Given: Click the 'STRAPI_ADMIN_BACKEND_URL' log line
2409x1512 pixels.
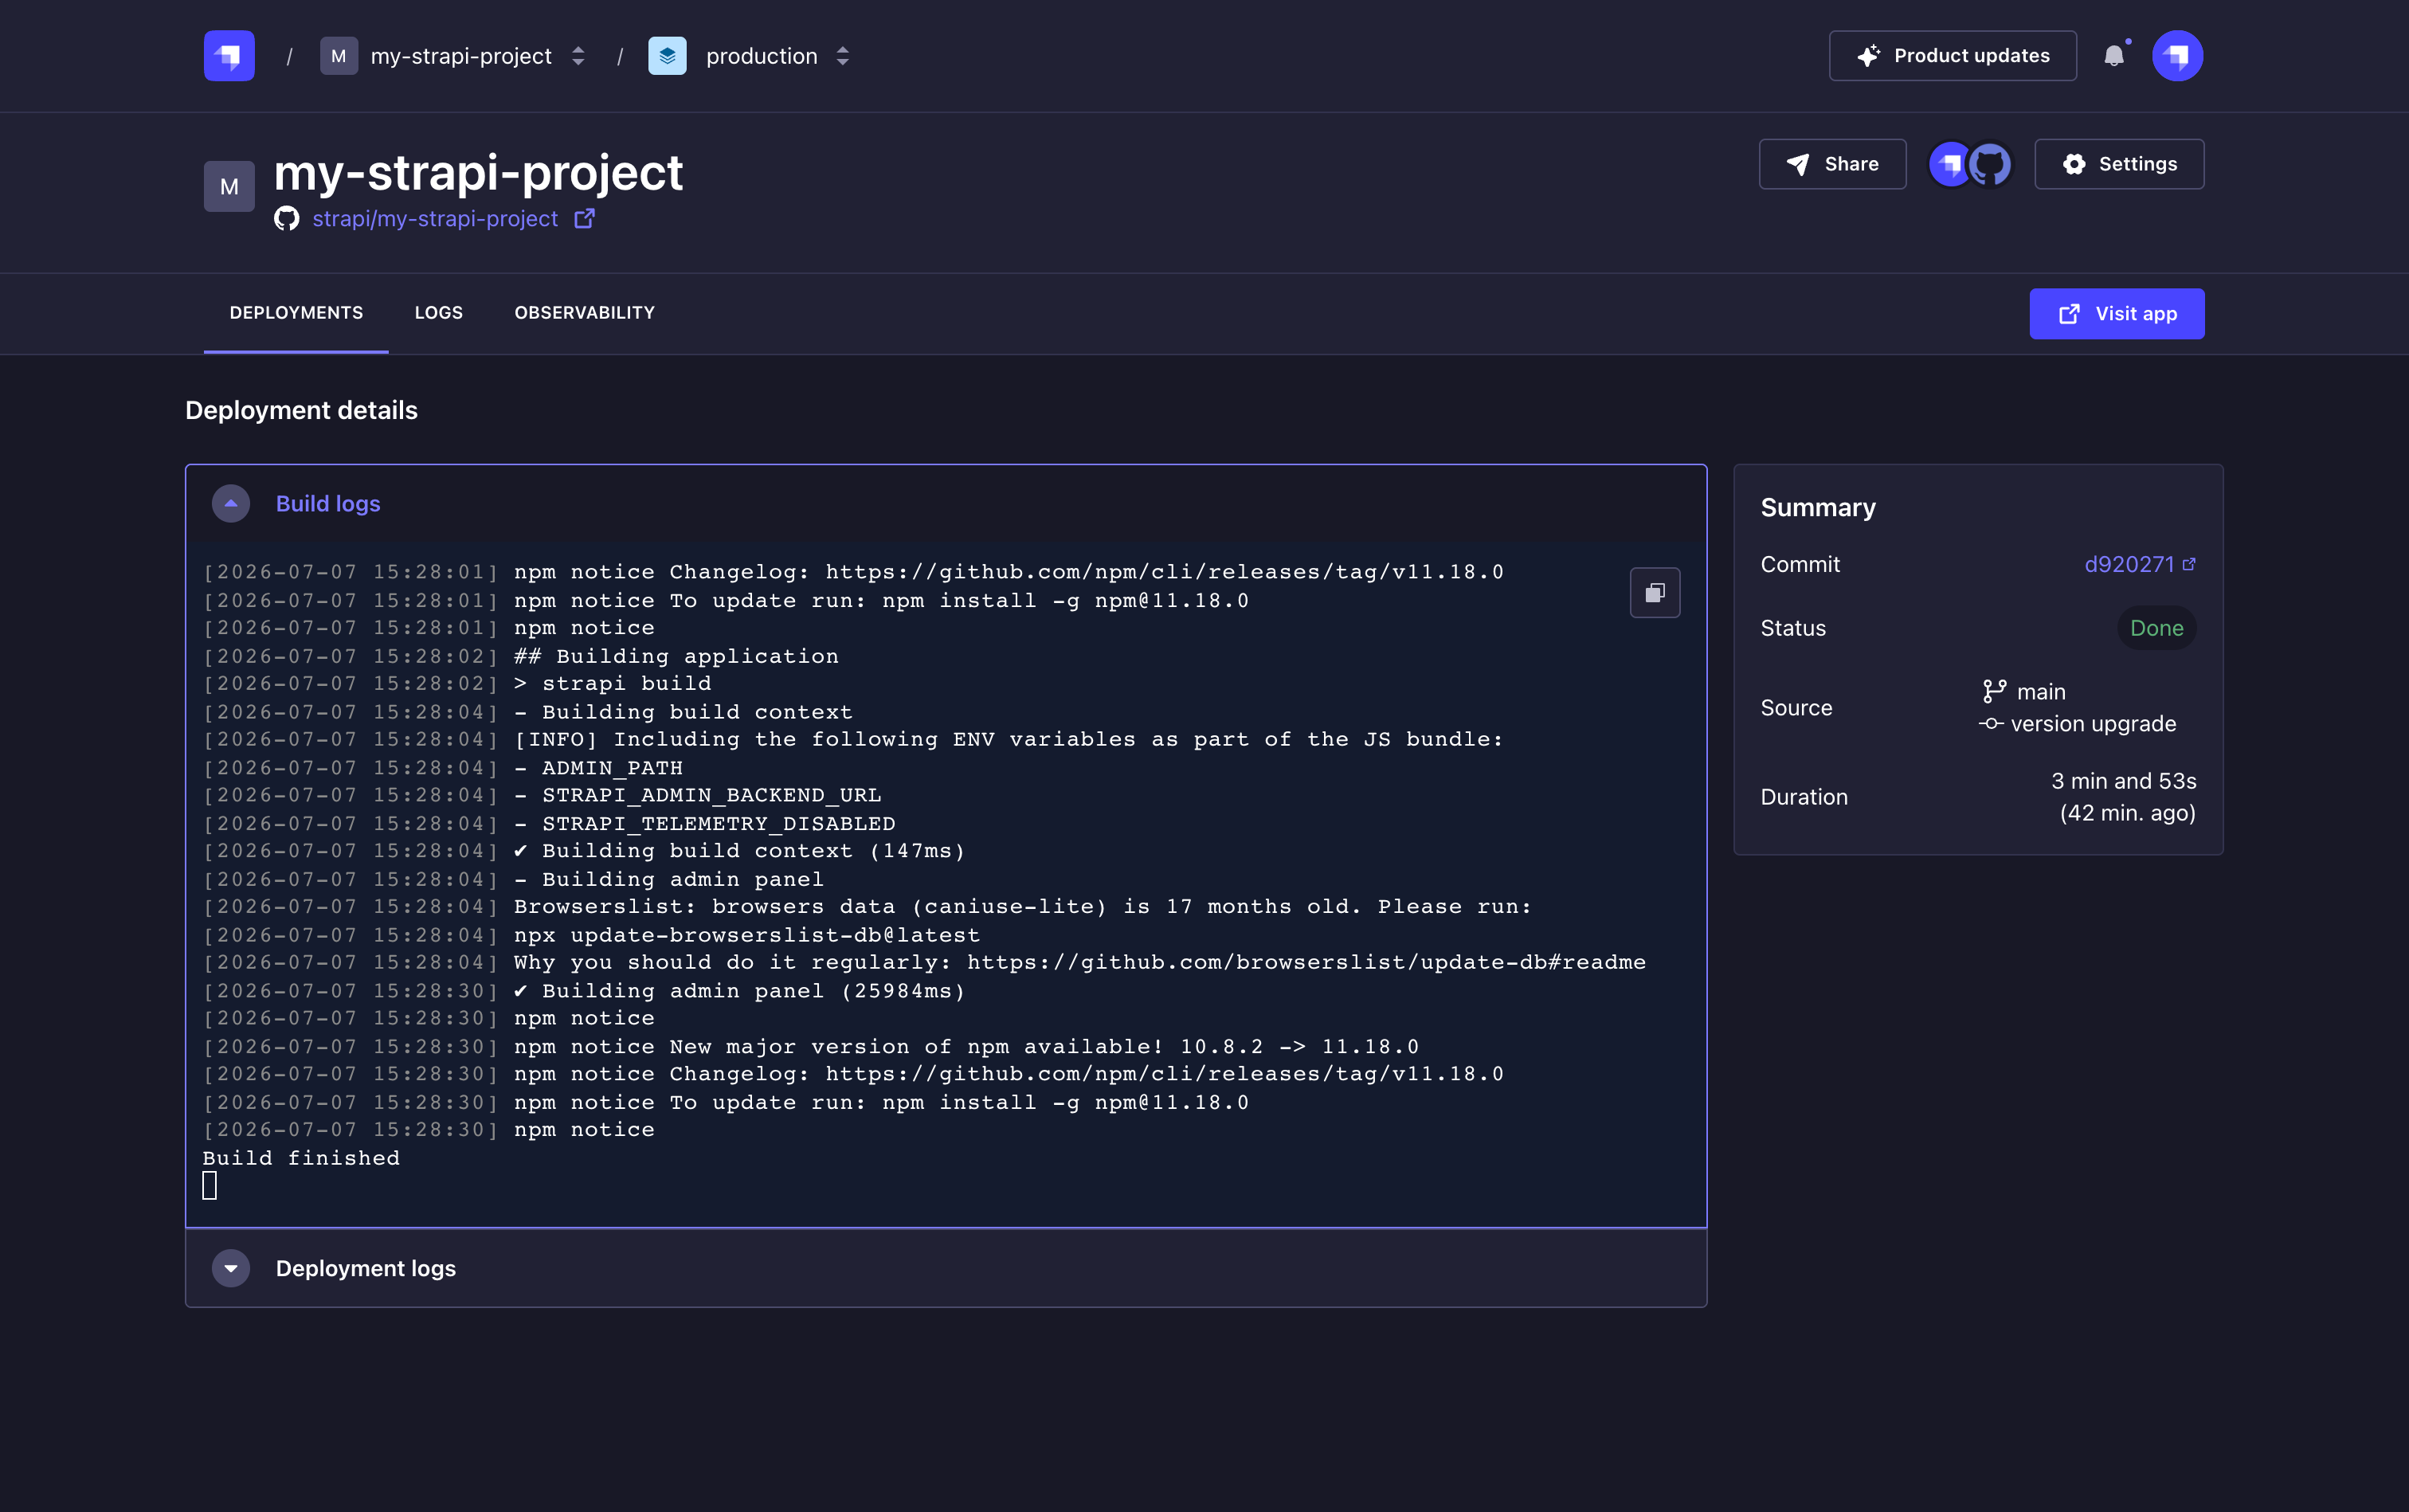Looking at the screenshot, I should pos(698,795).
